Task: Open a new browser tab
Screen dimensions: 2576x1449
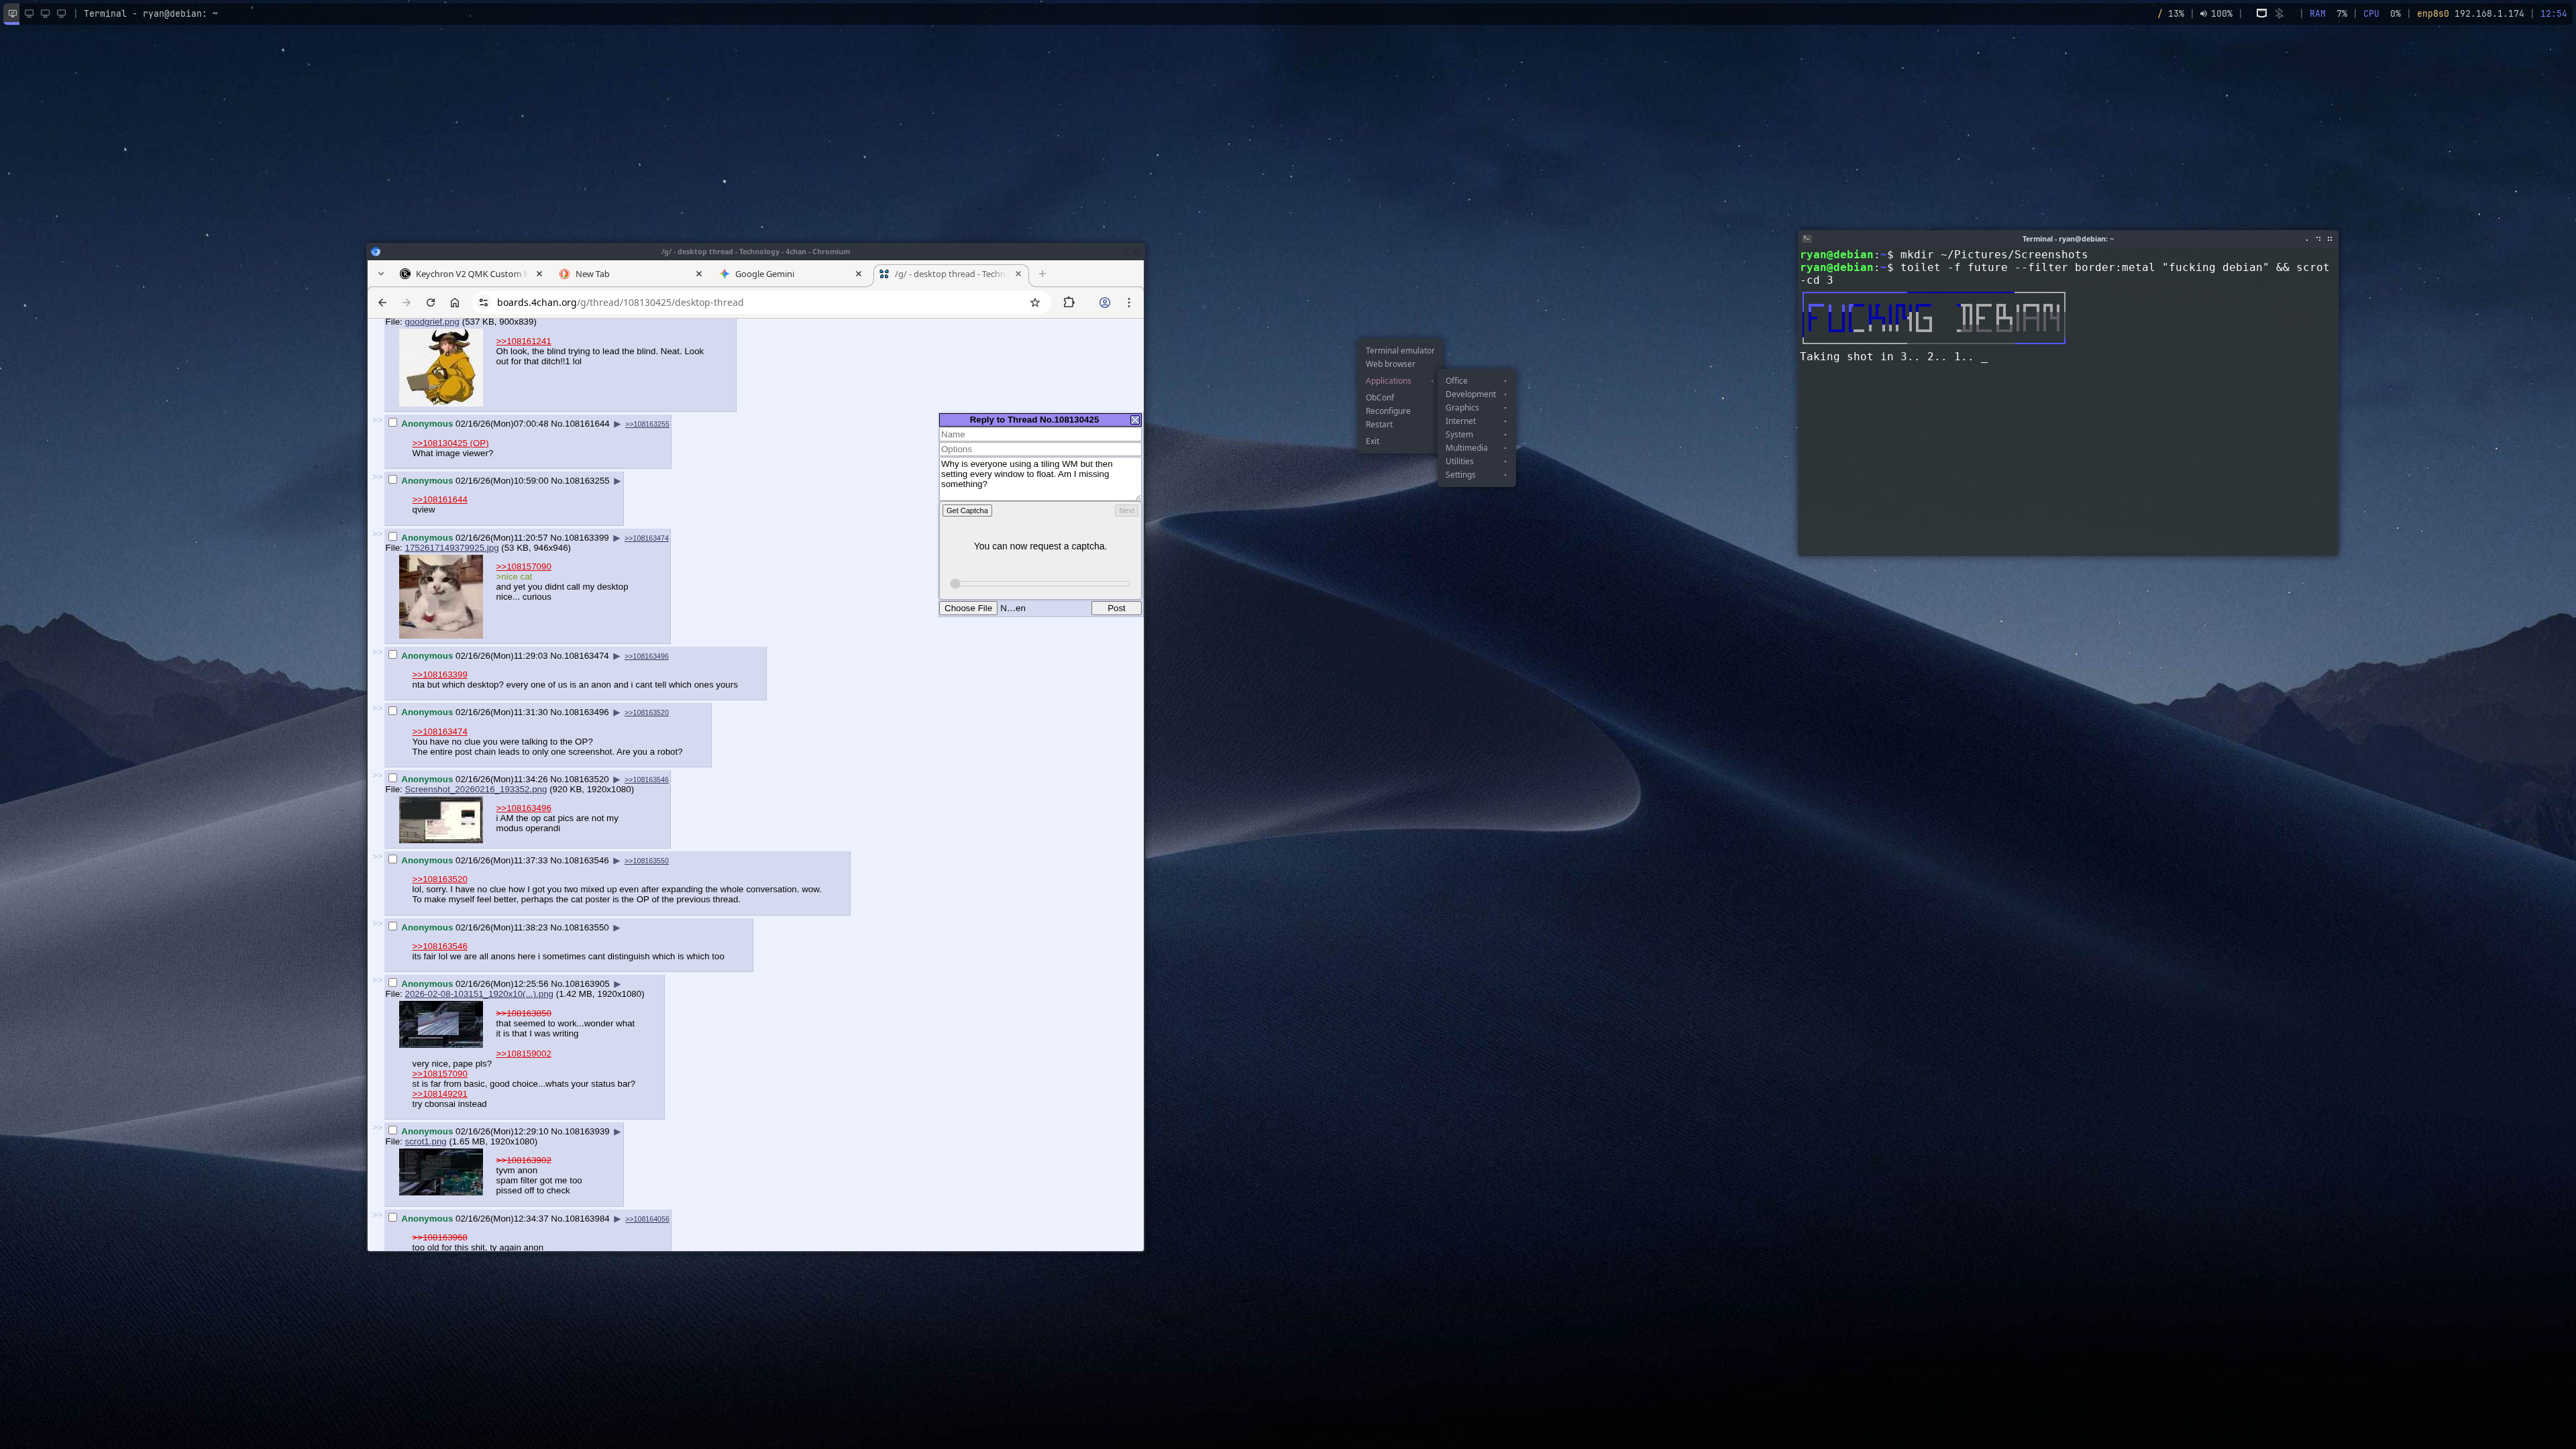Action: (1042, 274)
